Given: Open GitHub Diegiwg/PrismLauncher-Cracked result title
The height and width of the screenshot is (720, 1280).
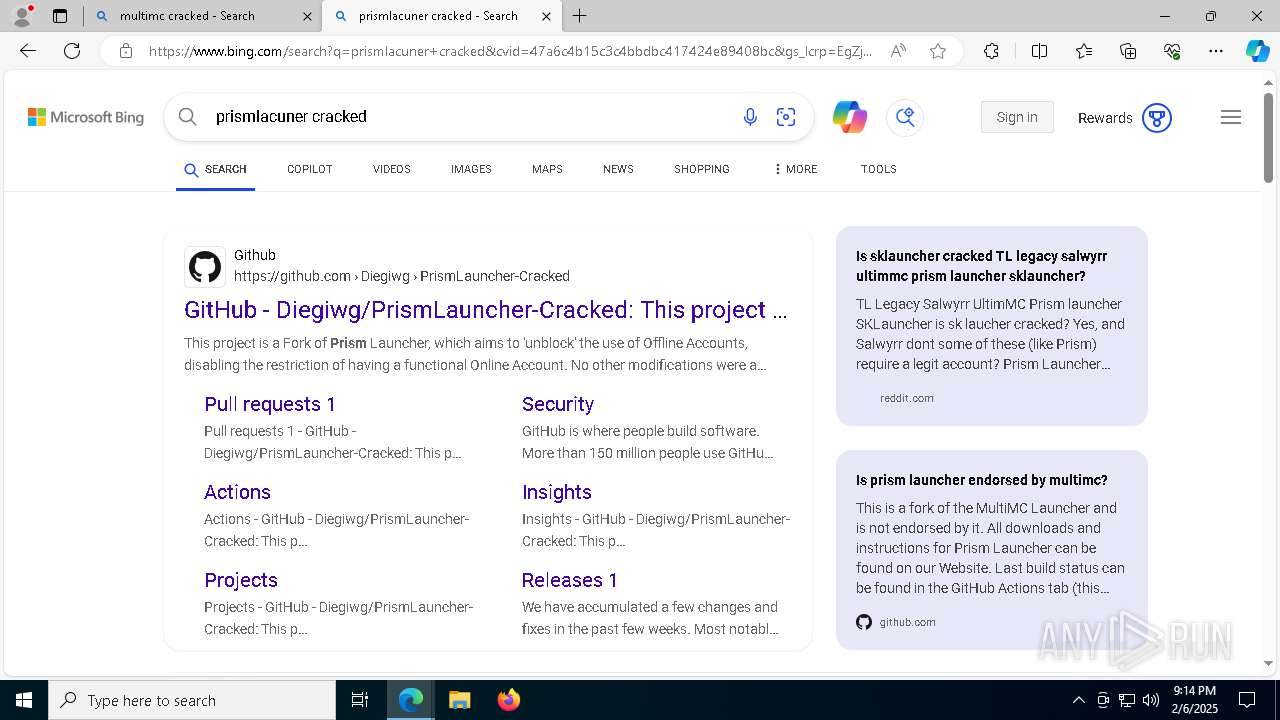Looking at the screenshot, I should click(x=486, y=310).
